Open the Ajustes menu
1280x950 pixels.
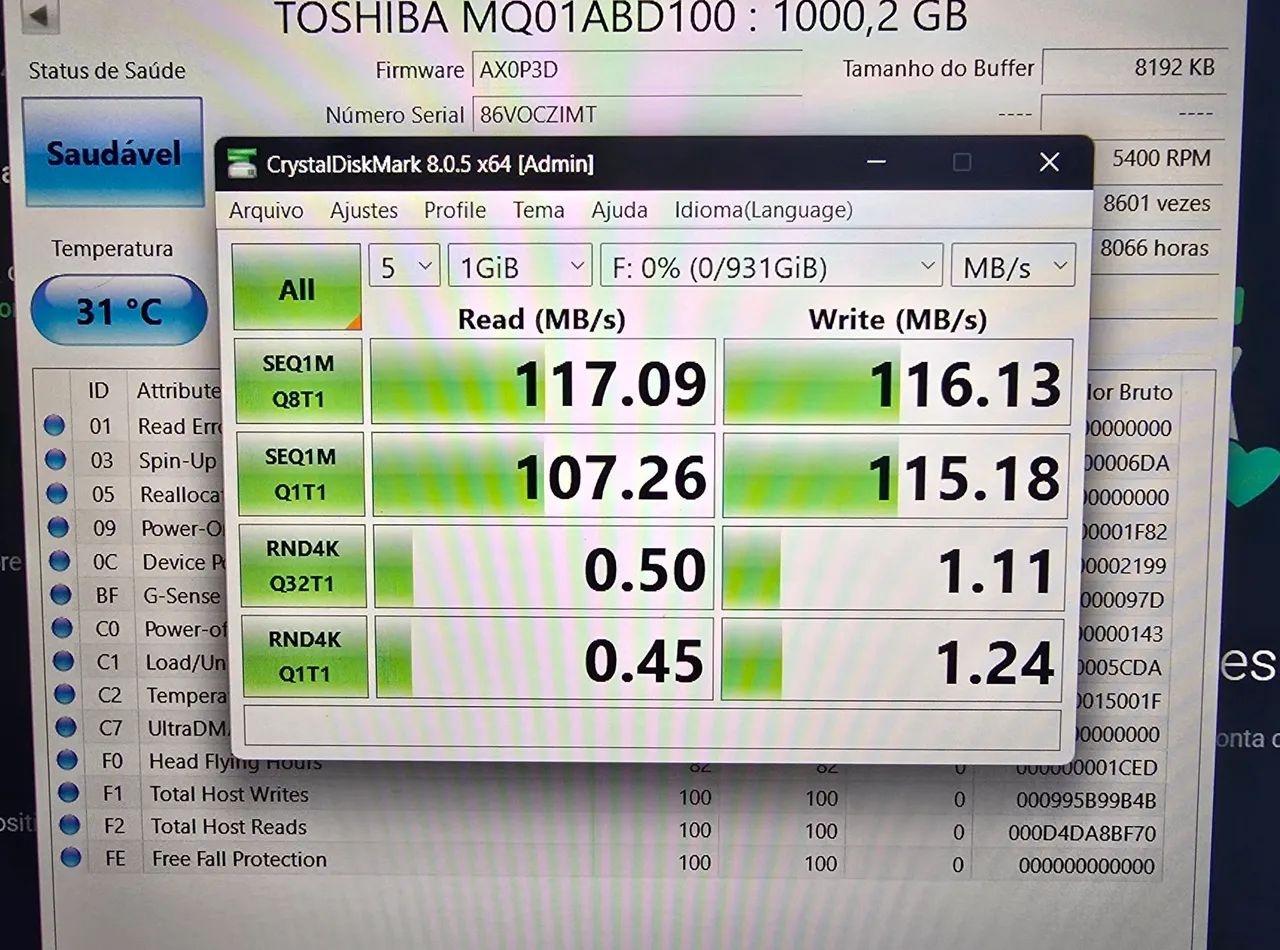pos(364,210)
